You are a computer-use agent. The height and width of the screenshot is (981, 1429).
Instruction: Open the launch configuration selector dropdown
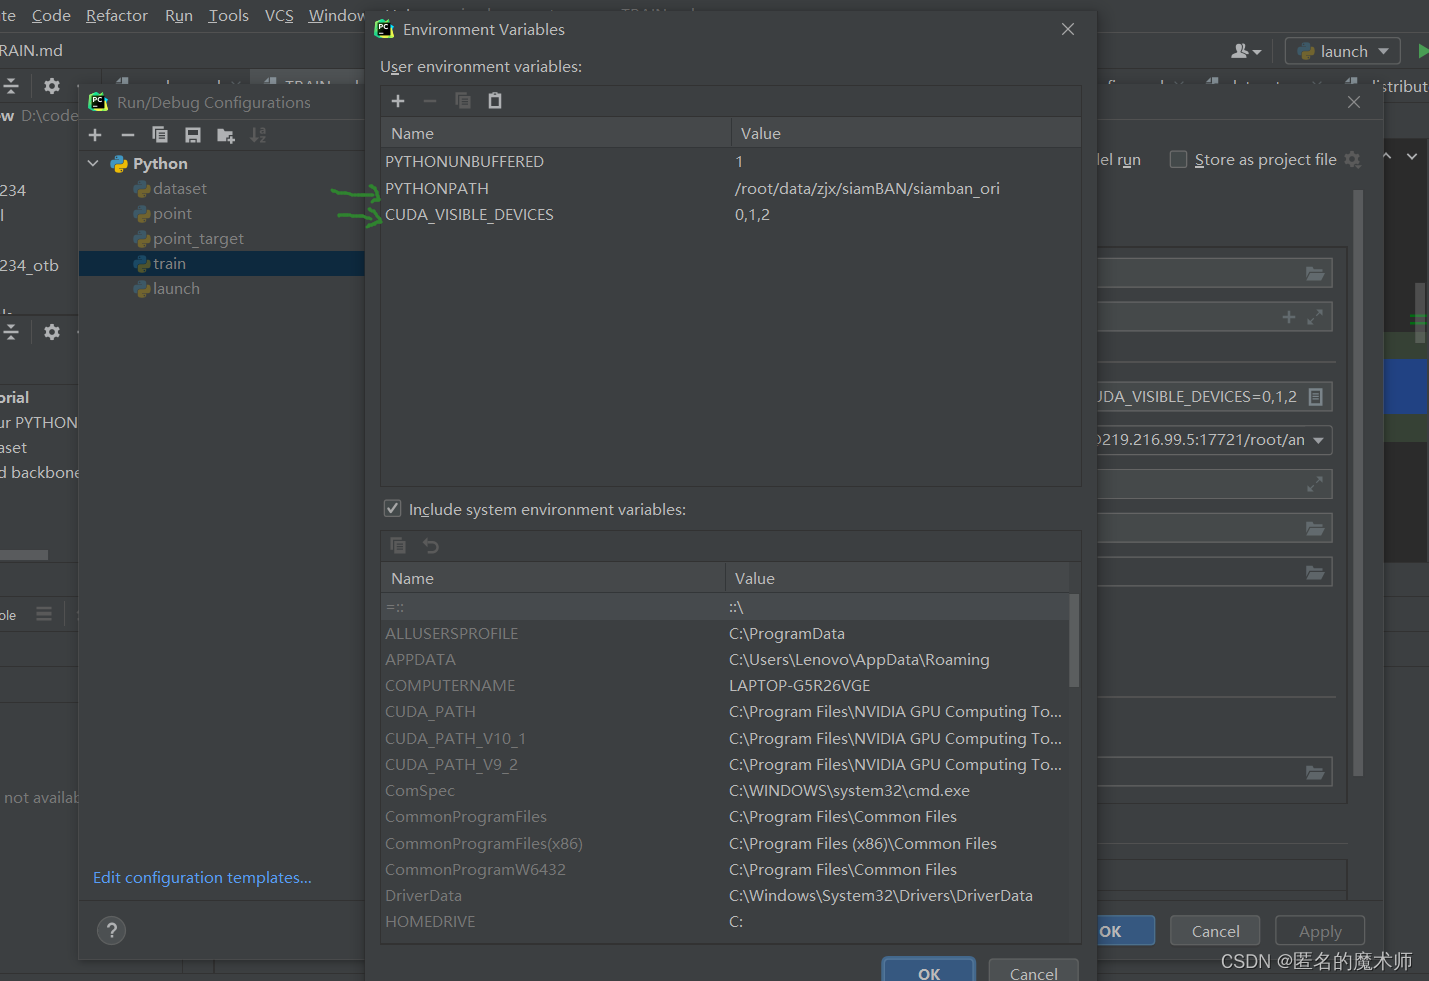click(x=1342, y=50)
